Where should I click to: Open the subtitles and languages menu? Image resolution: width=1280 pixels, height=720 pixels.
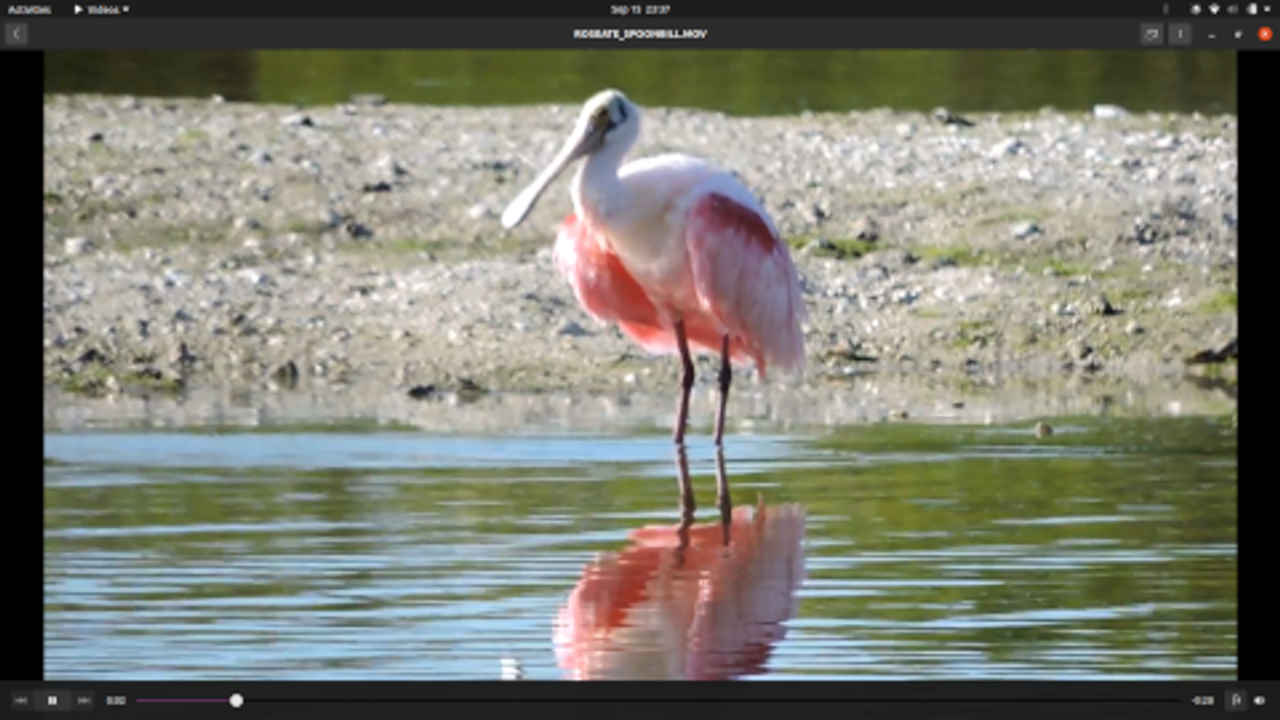(1151, 34)
